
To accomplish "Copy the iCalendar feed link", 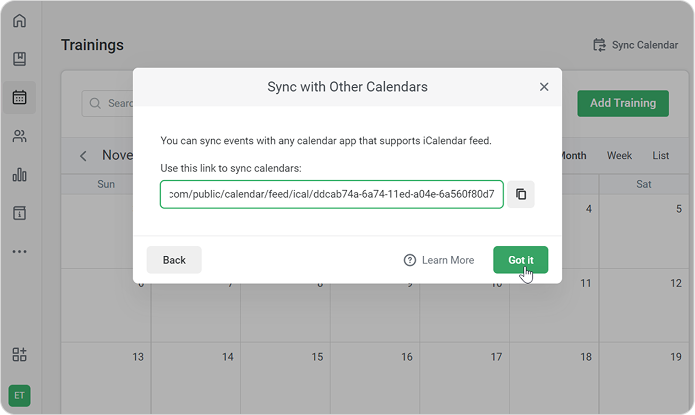I will (521, 194).
